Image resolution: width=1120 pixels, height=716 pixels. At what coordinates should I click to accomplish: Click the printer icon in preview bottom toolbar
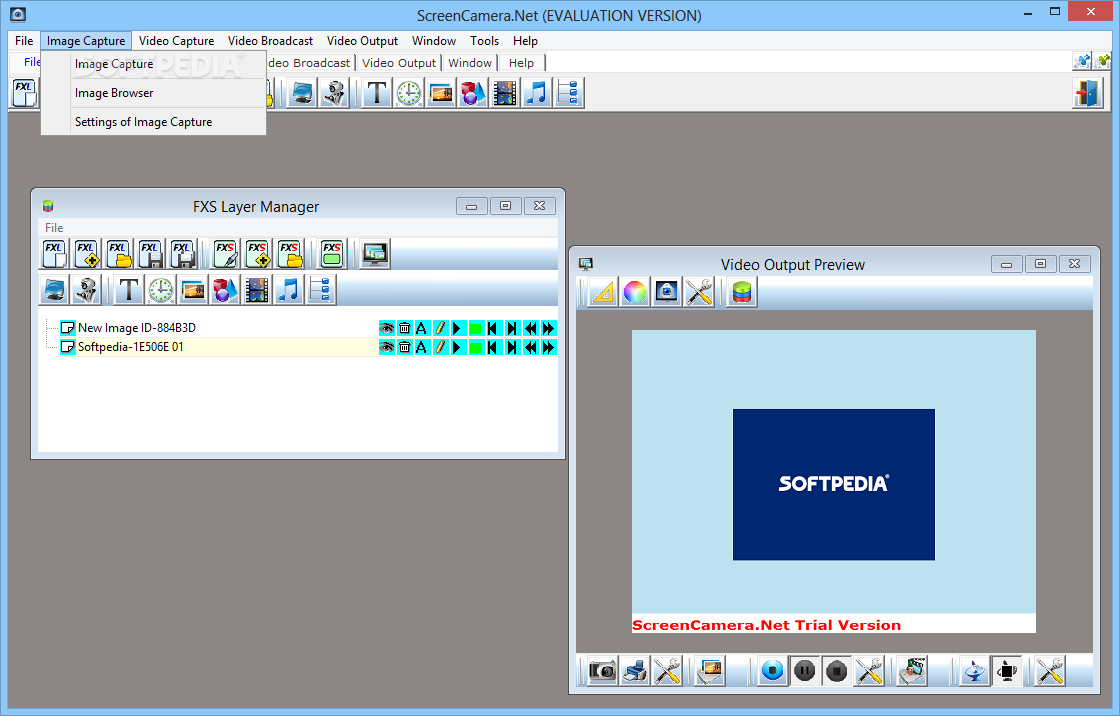pos(635,671)
